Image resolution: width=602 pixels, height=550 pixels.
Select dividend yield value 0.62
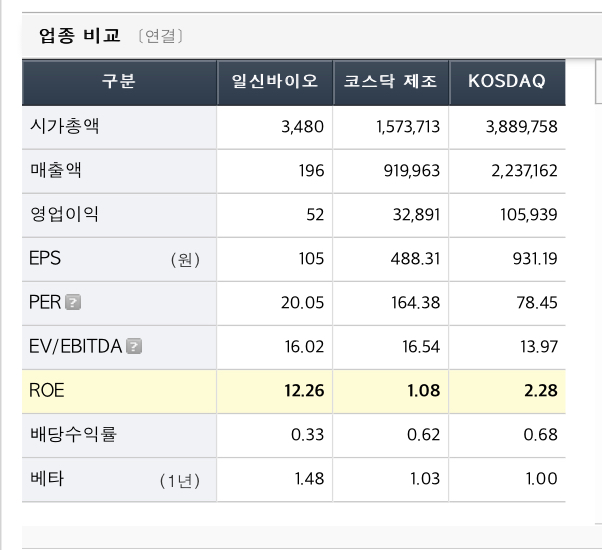tap(424, 435)
